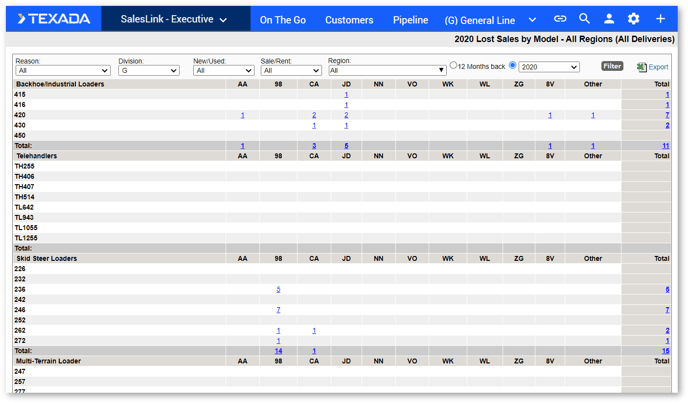Open the settings gear icon
The image size is (688, 403).
634,19
